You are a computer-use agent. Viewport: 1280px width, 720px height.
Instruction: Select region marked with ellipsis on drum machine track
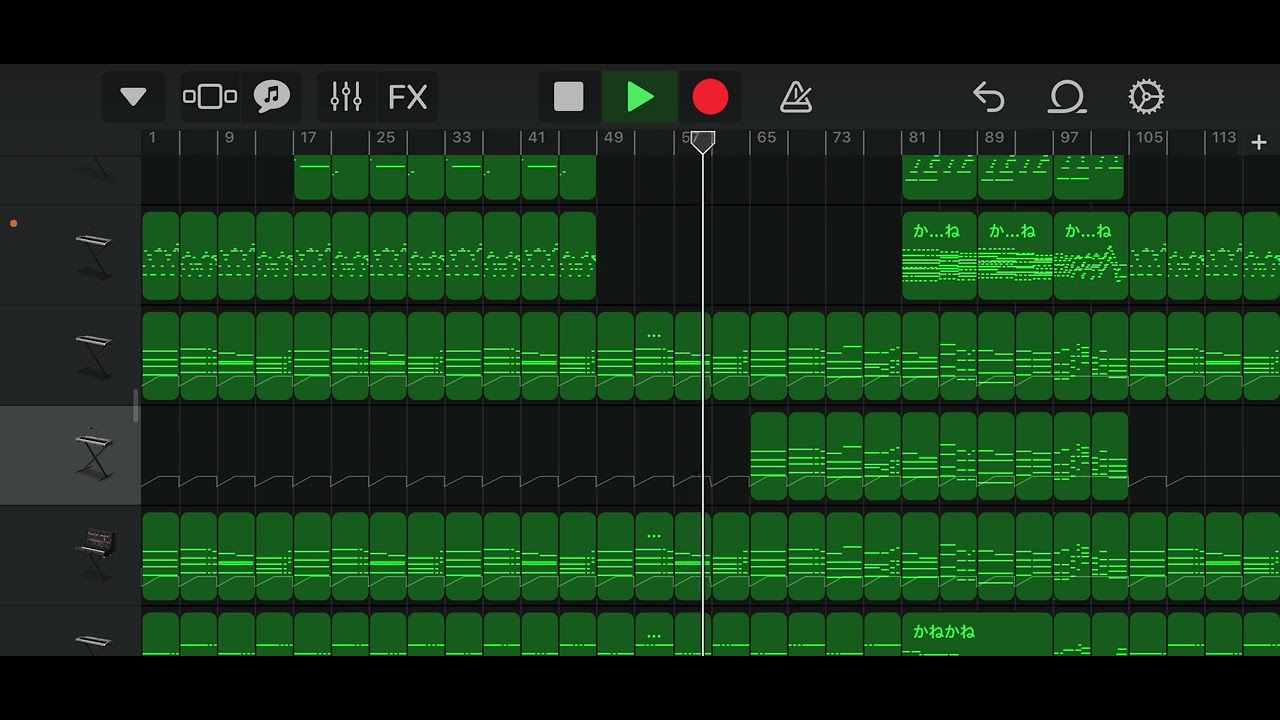click(654, 555)
